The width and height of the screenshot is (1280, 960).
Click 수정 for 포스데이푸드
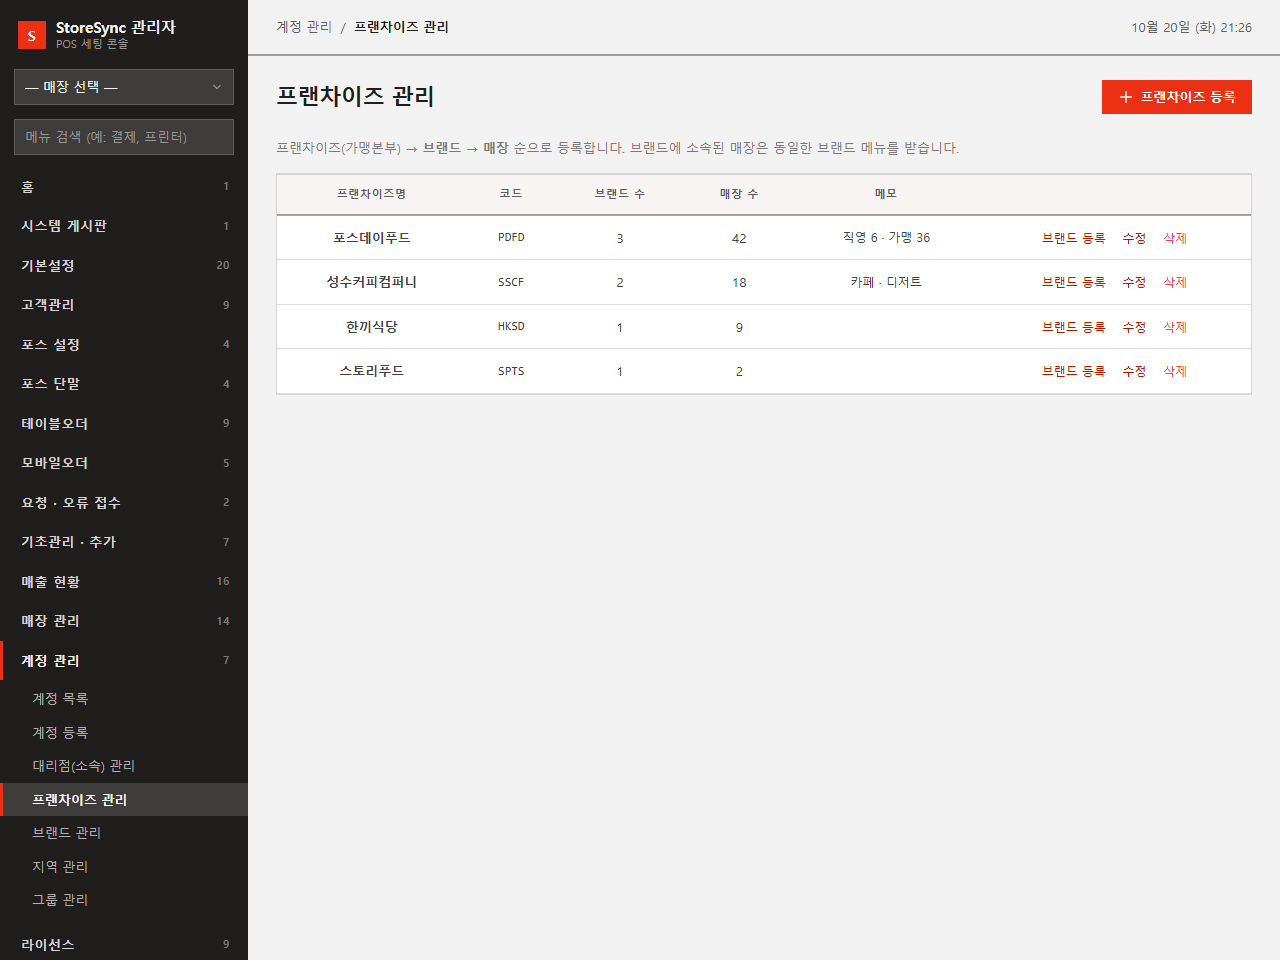point(1134,238)
